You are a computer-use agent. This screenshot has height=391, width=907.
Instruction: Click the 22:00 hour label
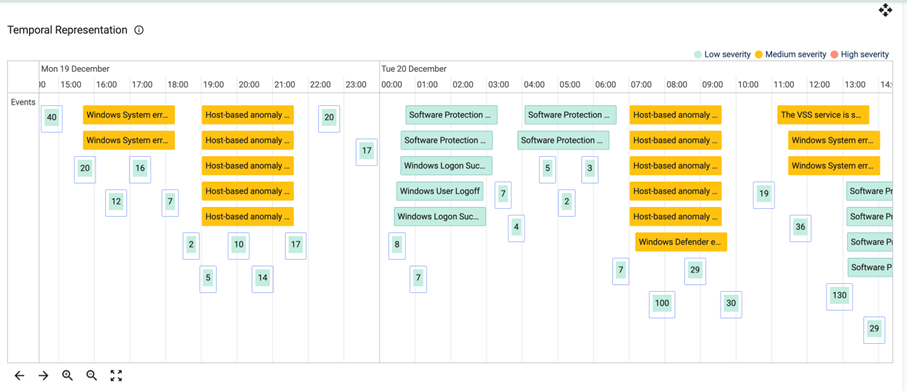pos(320,84)
